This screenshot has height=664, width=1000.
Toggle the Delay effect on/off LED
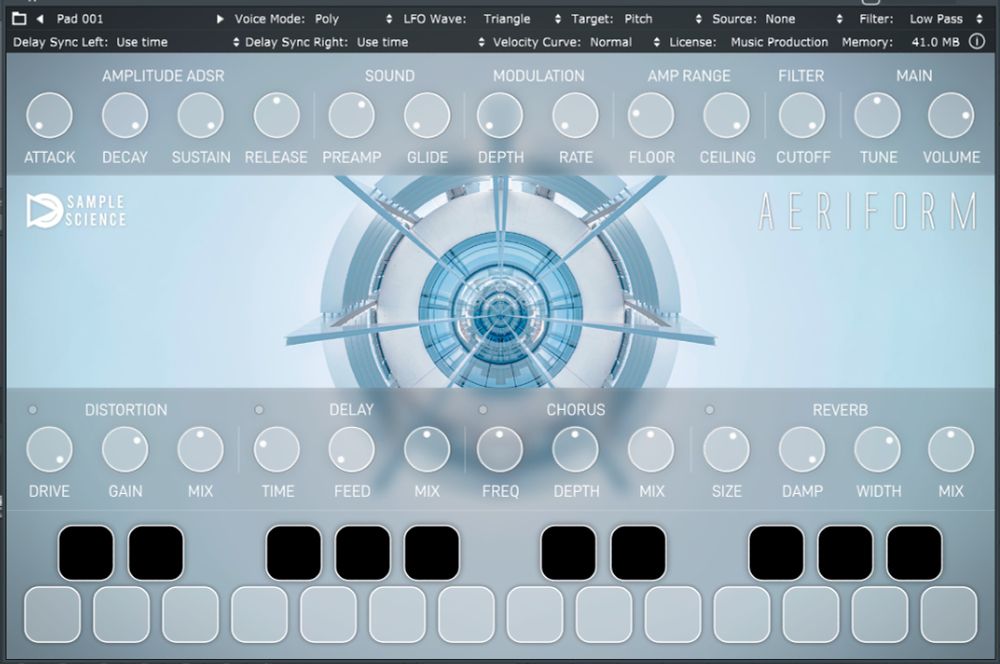(x=258, y=409)
